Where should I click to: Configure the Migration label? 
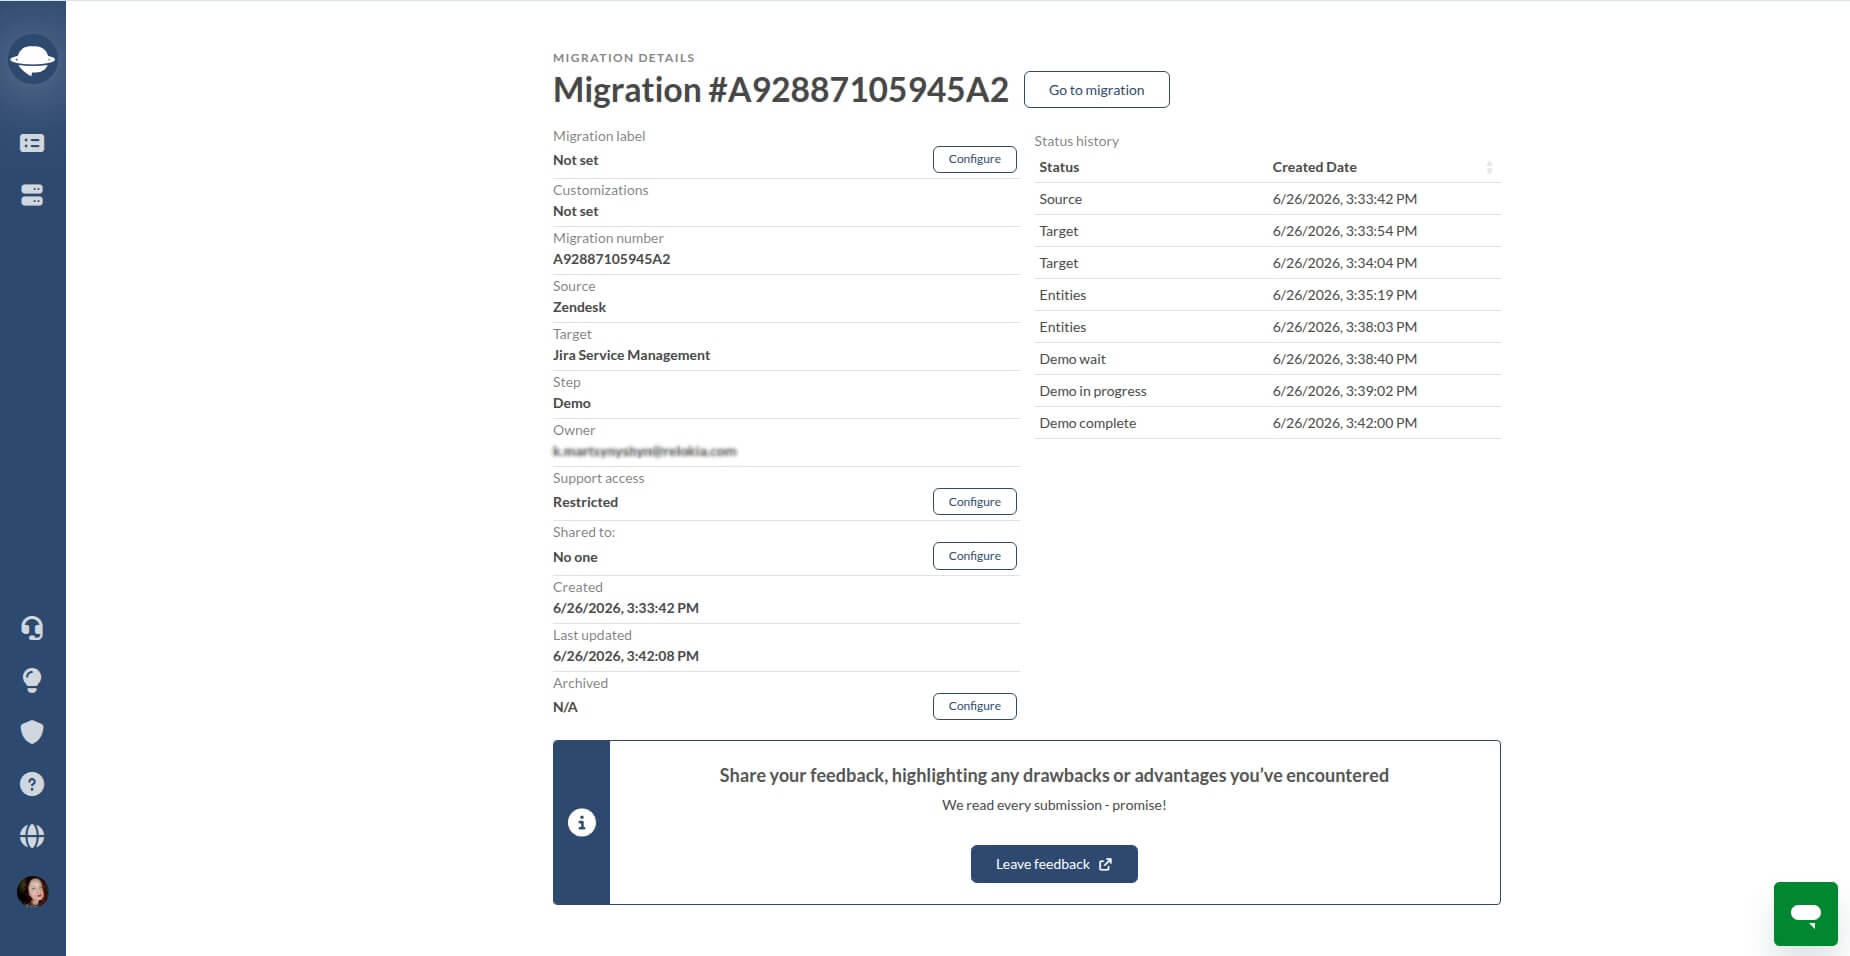coord(974,159)
